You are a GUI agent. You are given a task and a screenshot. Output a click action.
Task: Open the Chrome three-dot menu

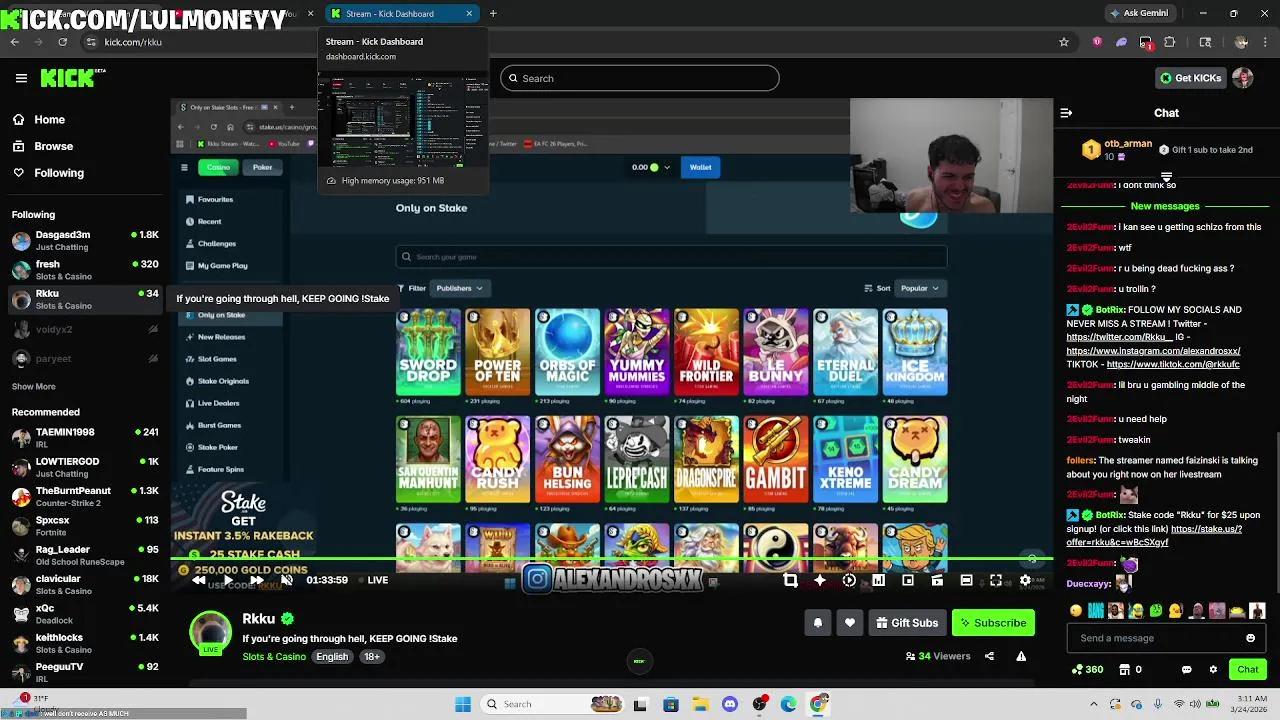pyautogui.click(x=1265, y=42)
